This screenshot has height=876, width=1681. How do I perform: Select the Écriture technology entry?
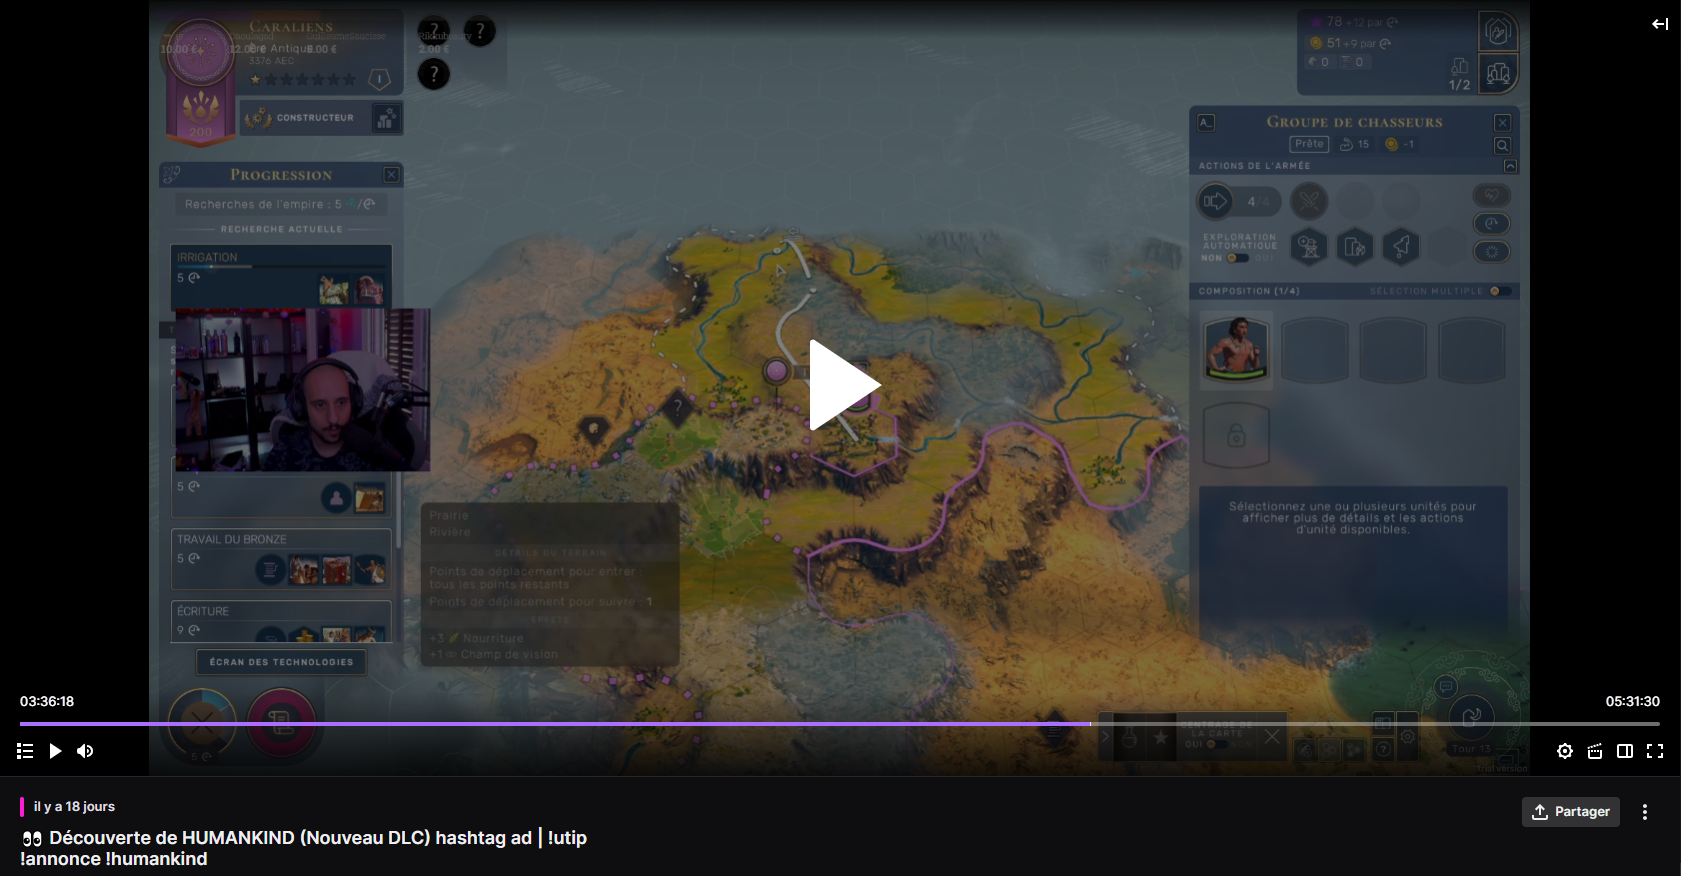[x=281, y=621]
